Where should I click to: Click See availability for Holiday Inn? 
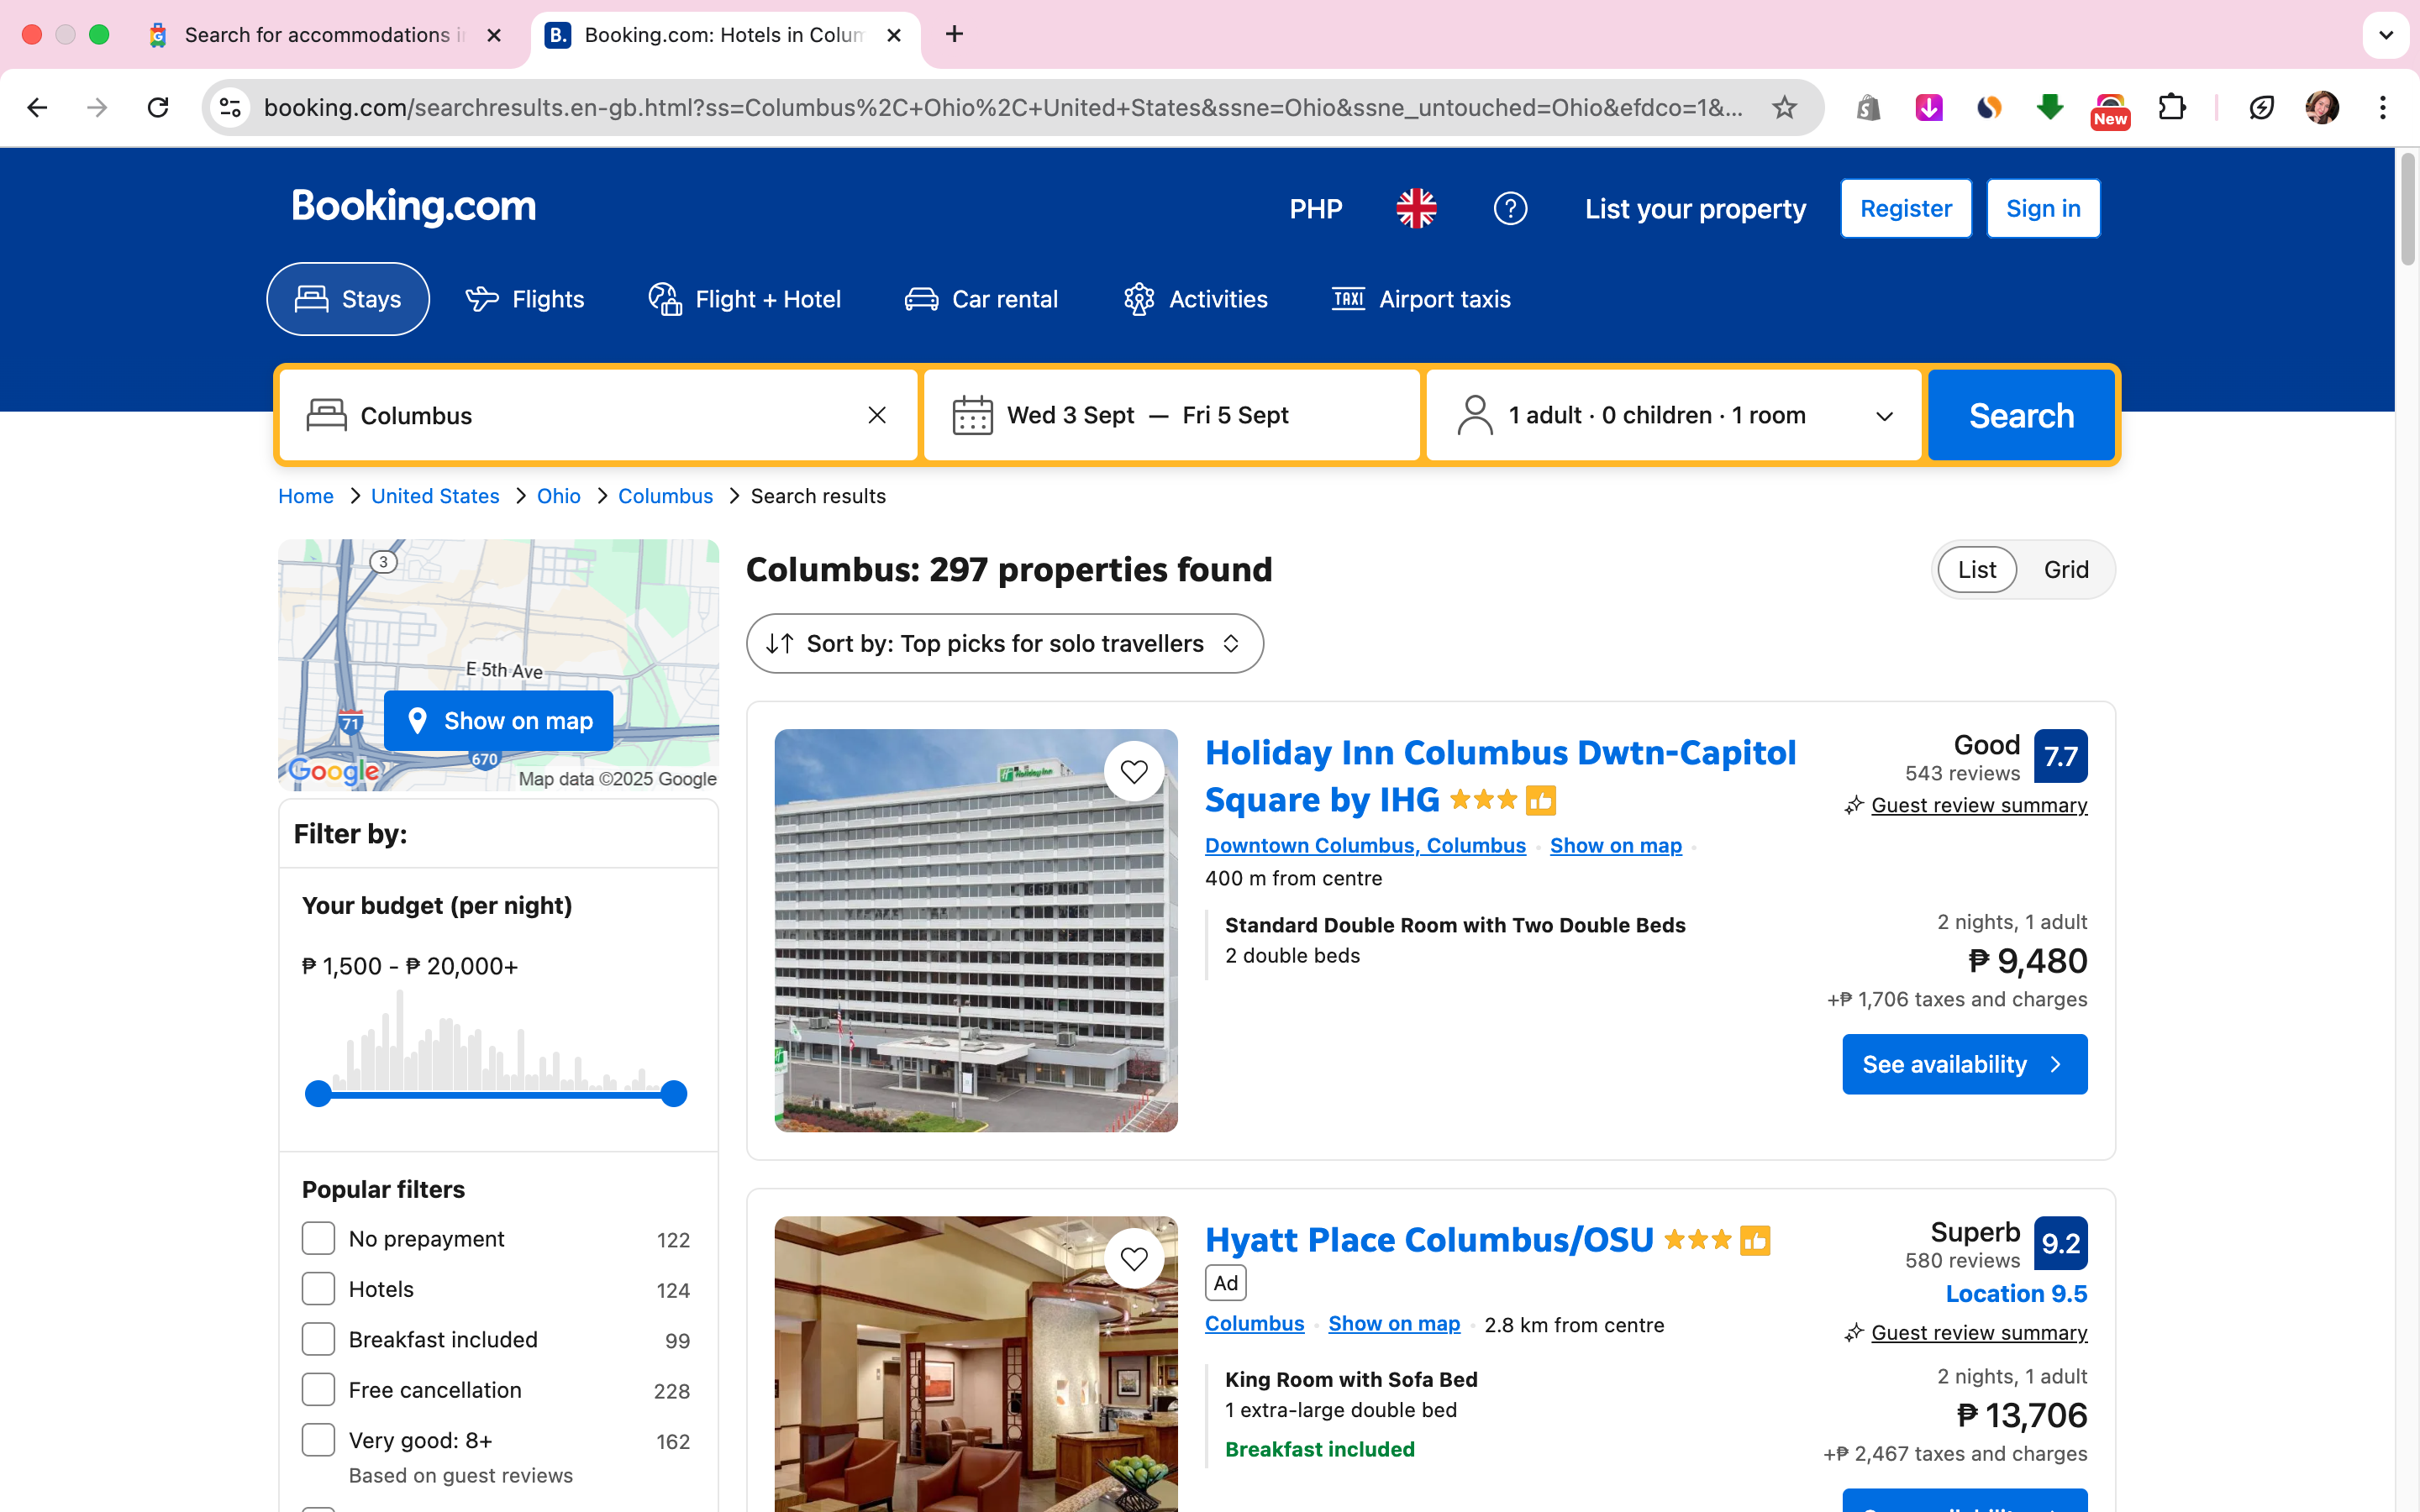[1964, 1064]
